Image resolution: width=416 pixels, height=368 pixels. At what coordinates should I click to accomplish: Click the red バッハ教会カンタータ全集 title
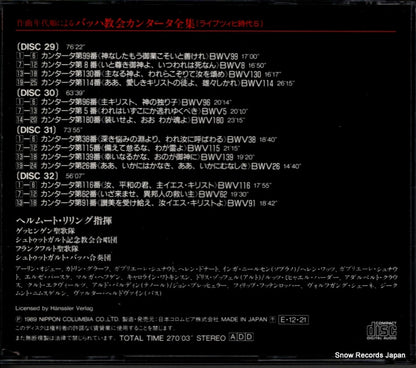click(135, 24)
